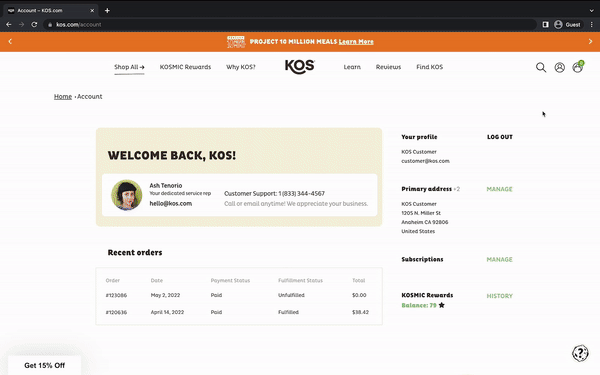Open a new browser tab
Viewport: 600px width, 375px height.
[107, 11]
